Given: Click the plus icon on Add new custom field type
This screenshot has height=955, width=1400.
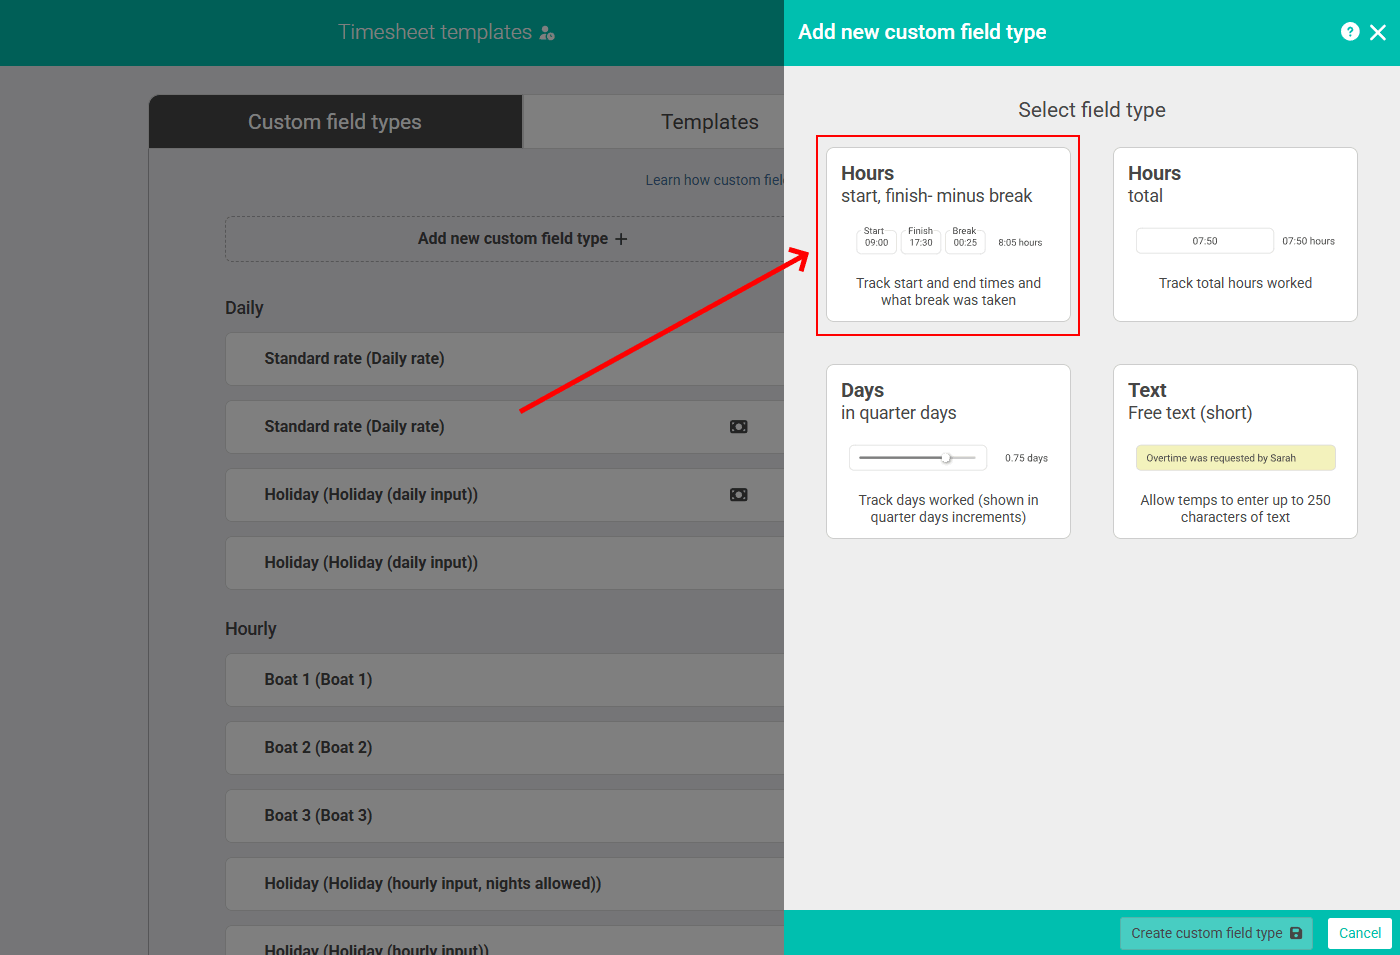Looking at the screenshot, I should coord(622,238).
